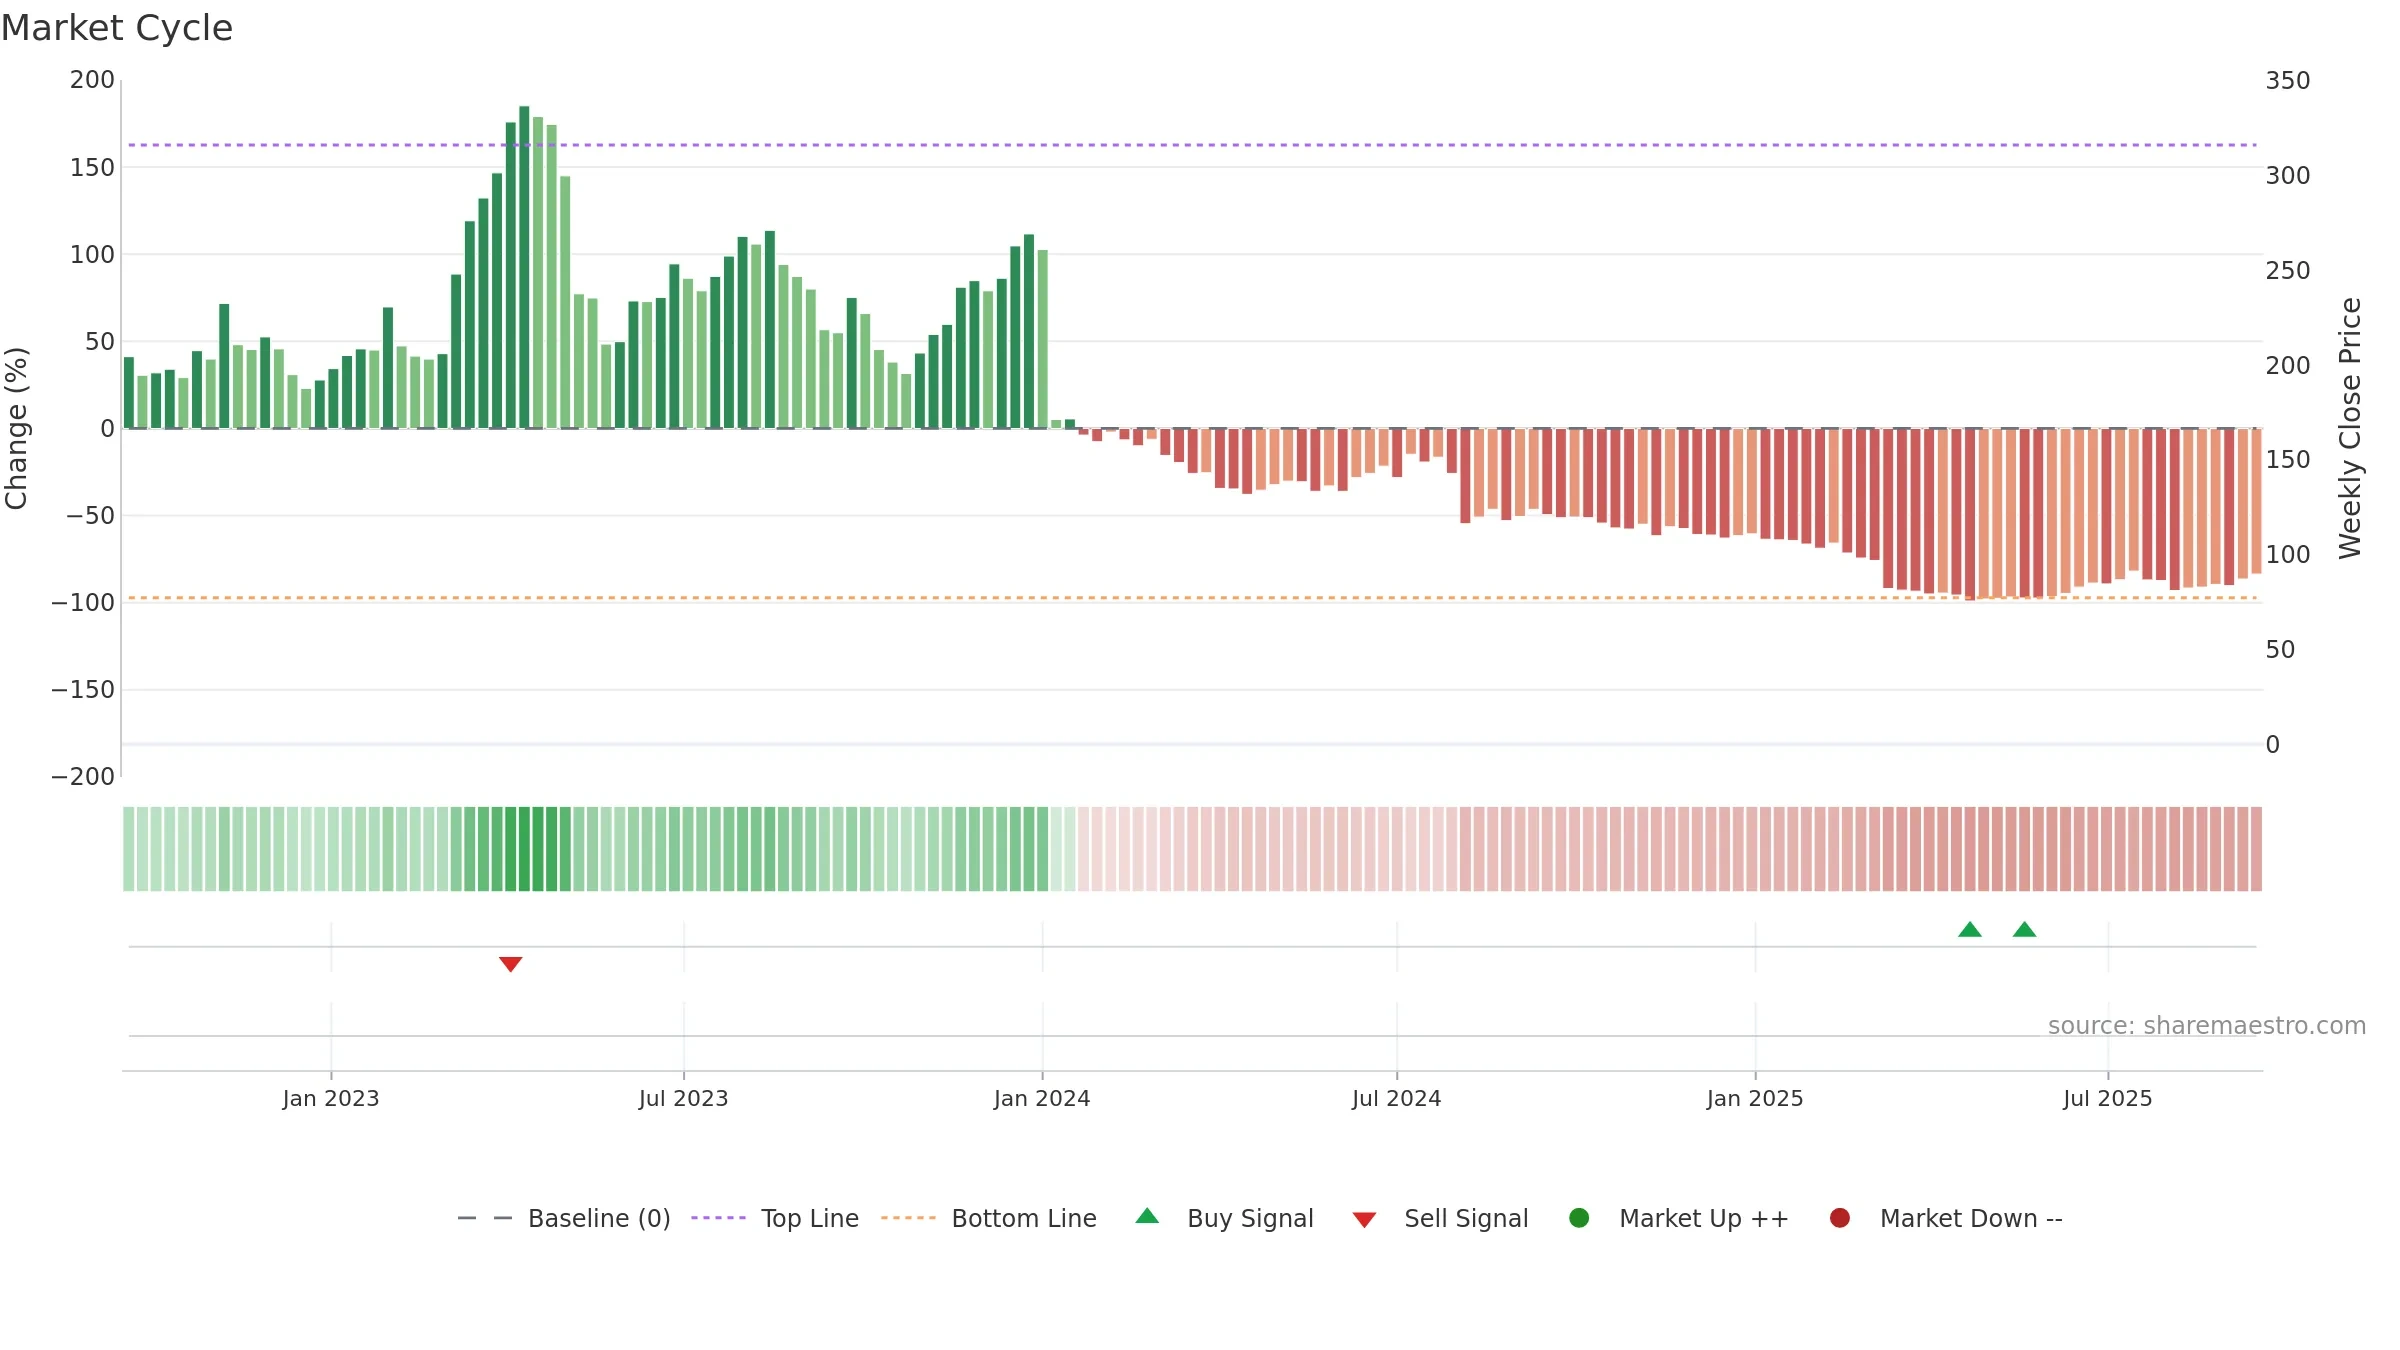The image size is (2400, 1350).
Task: Click the red triangle icon in legend
Action: (x=1364, y=1219)
